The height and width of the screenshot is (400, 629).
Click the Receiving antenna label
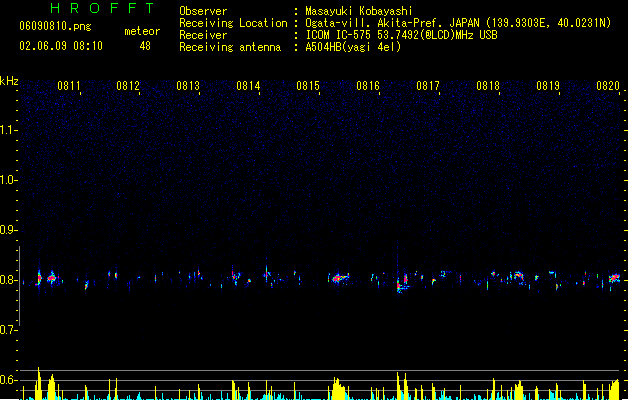tap(230, 47)
